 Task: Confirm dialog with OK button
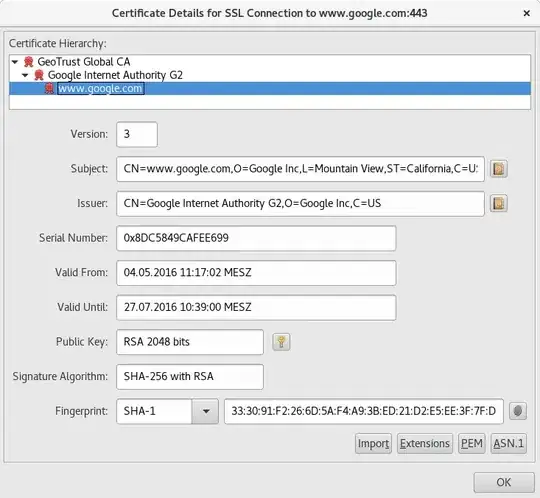(504, 483)
